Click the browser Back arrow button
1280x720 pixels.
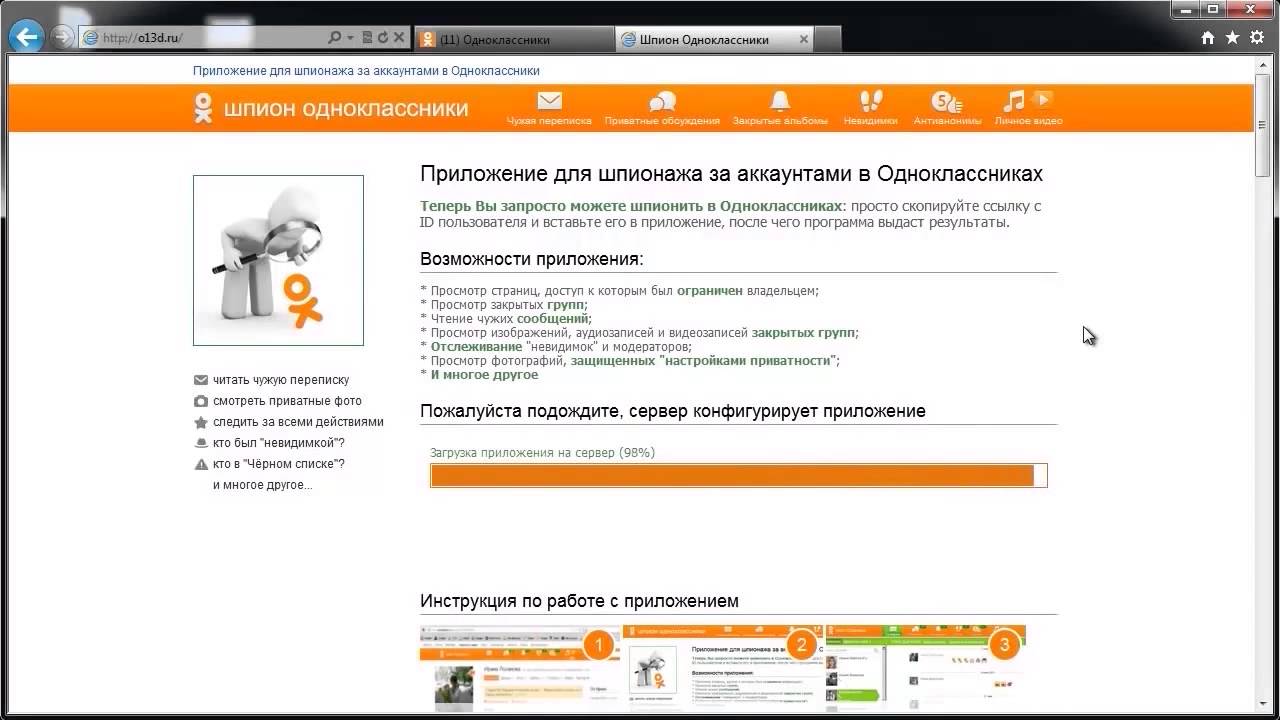pos(27,38)
